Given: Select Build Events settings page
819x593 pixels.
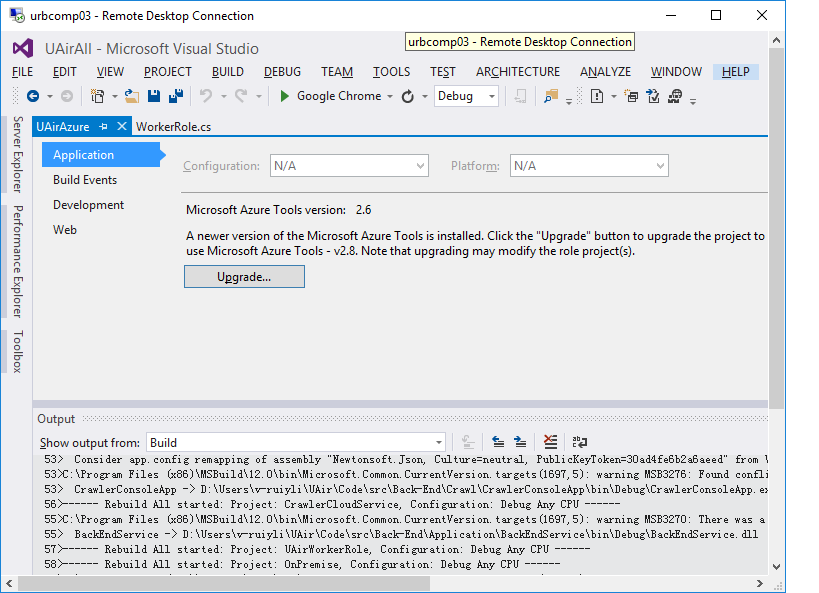Looking at the screenshot, I should click(x=85, y=180).
